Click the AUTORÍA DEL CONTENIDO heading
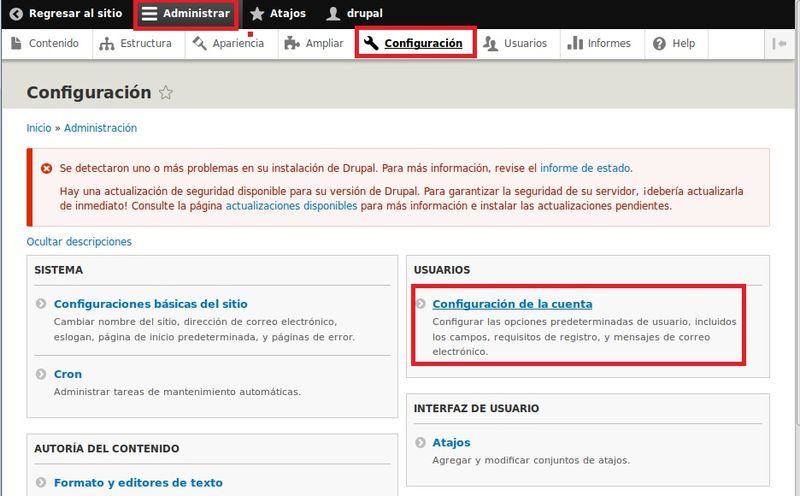This screenshot has width=800, height=496. point(107,449)
